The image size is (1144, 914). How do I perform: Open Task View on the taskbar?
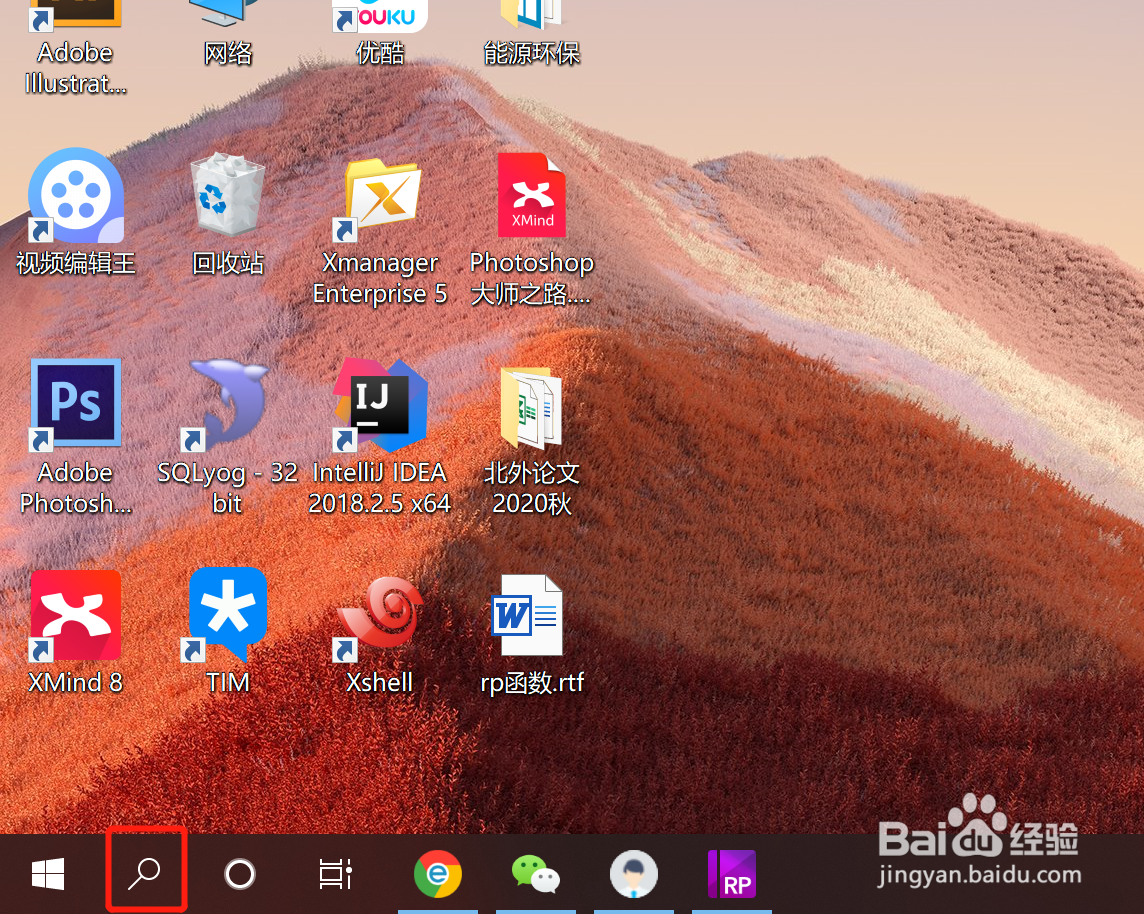coord(336,873)
